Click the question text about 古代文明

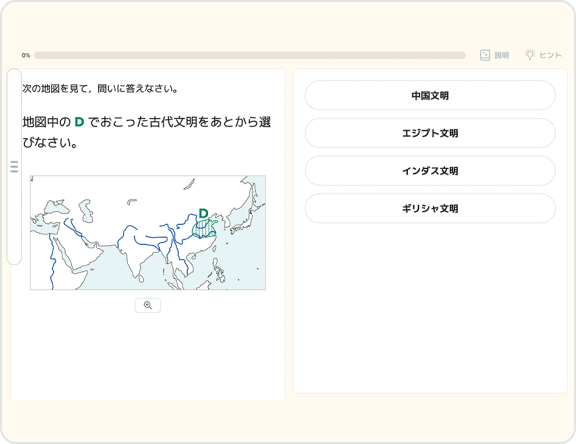click(147, 132)
